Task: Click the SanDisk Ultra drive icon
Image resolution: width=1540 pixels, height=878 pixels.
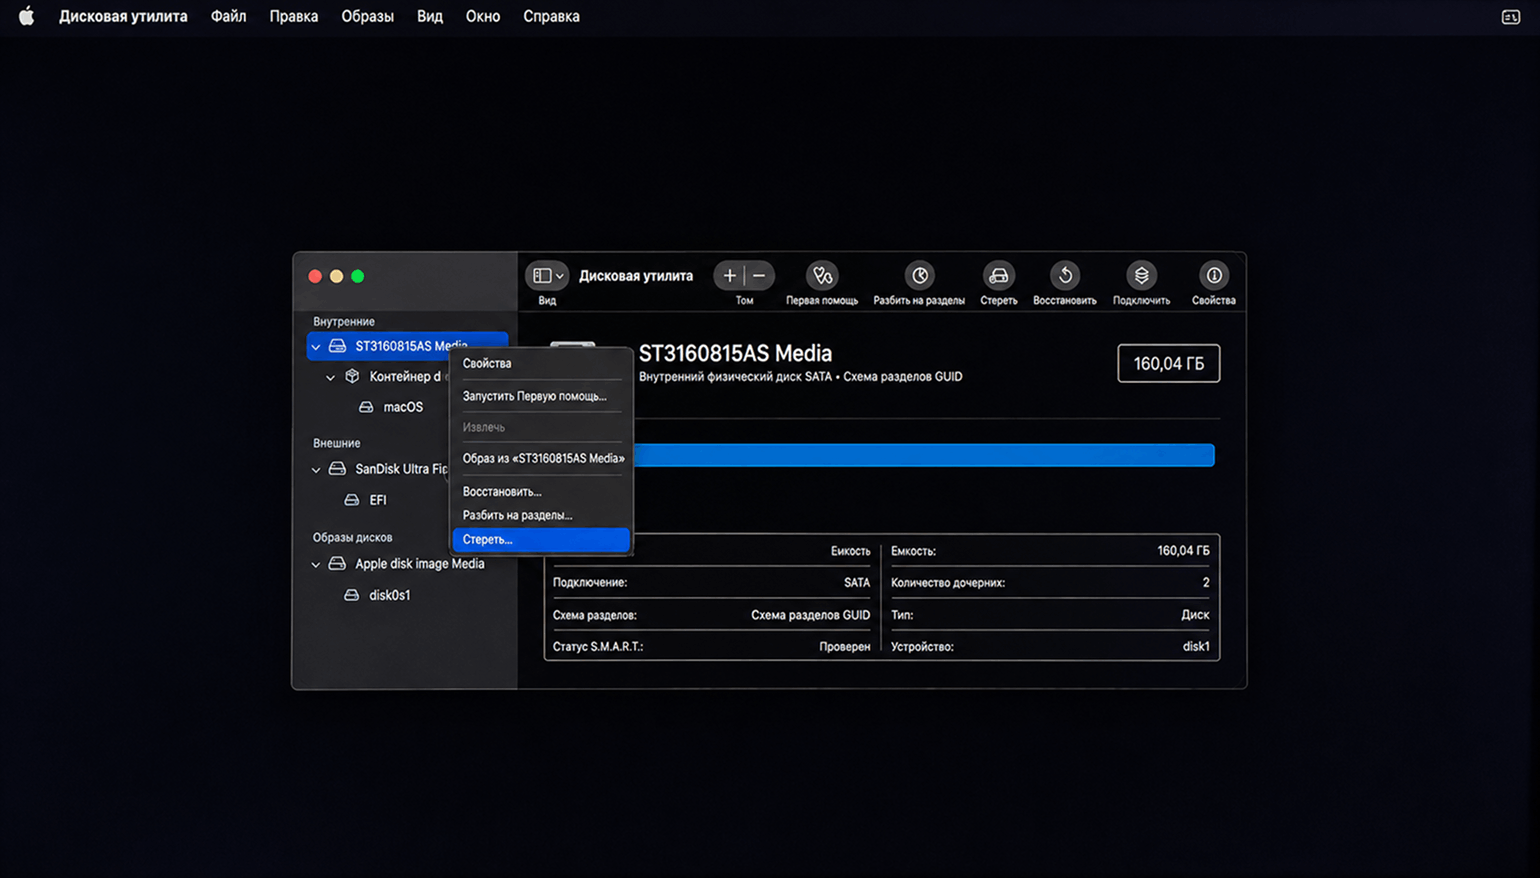Action: (x=338, y=469)
